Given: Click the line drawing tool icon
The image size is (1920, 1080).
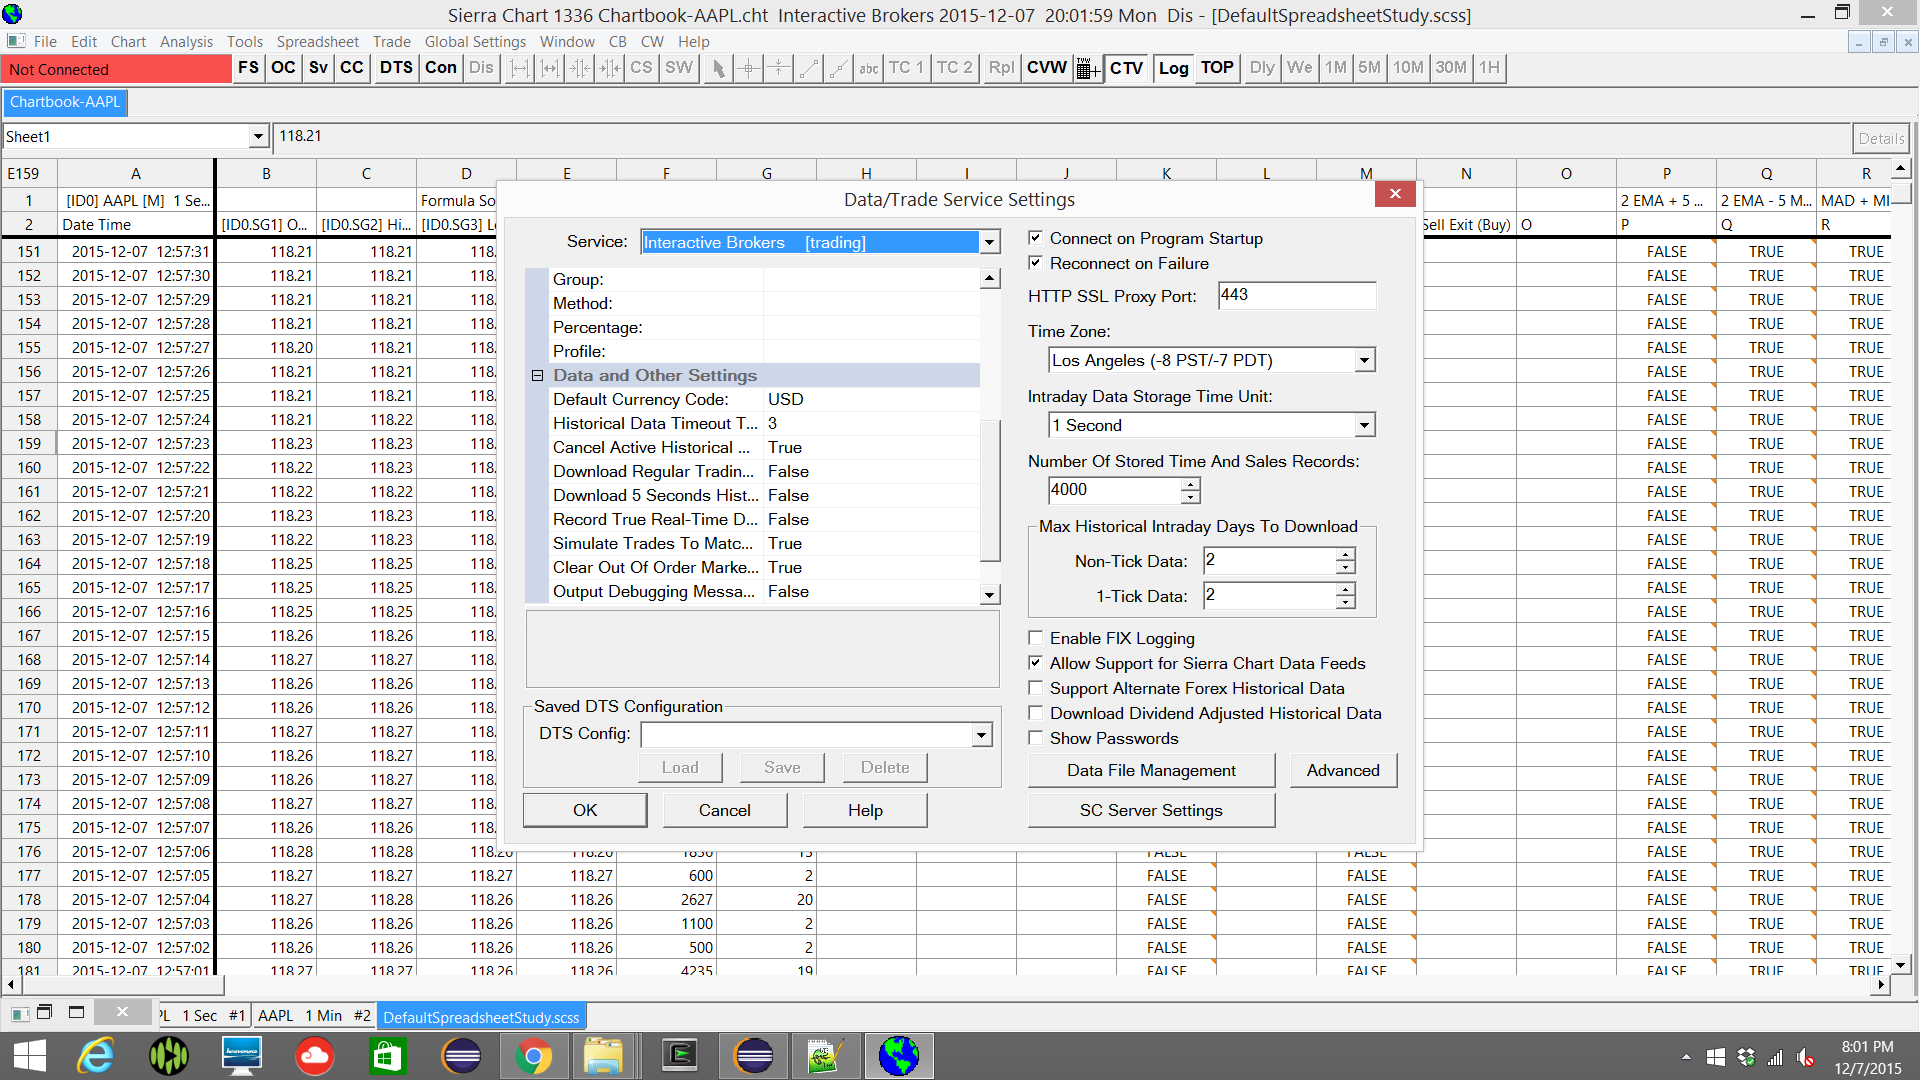Looking at the screenshot, I should click(x=809, y=68).
